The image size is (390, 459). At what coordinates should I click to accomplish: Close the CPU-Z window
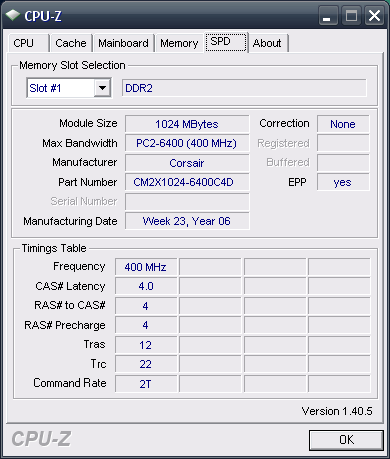tap(375, 15)
